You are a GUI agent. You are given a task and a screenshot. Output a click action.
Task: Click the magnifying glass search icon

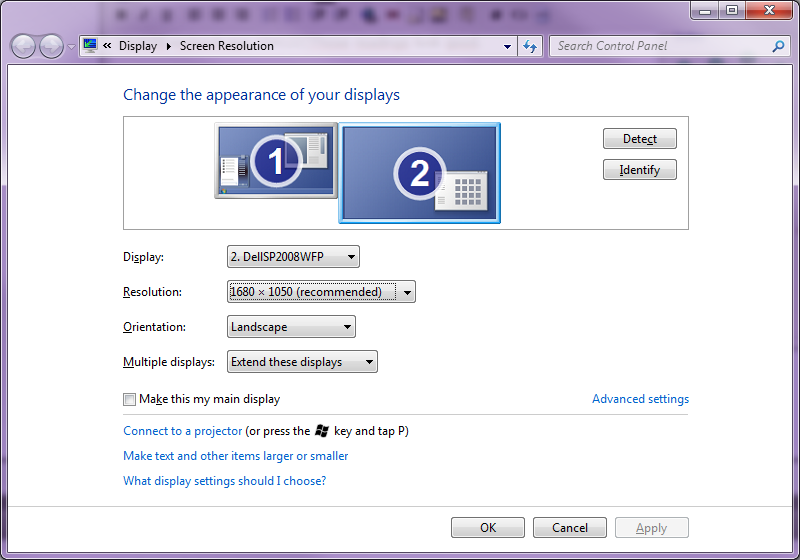pos(778,46)
